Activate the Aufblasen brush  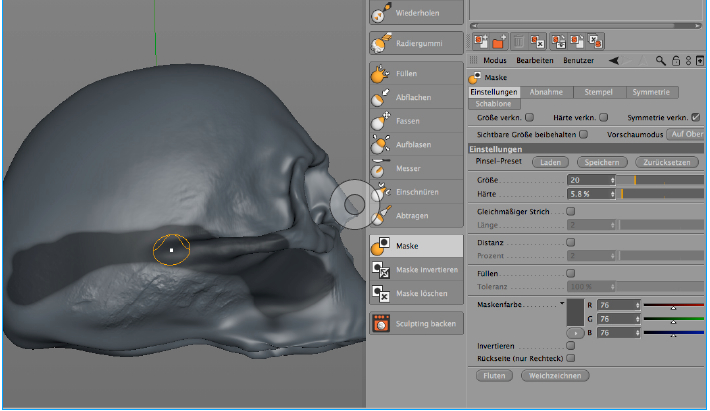(416, 145)
